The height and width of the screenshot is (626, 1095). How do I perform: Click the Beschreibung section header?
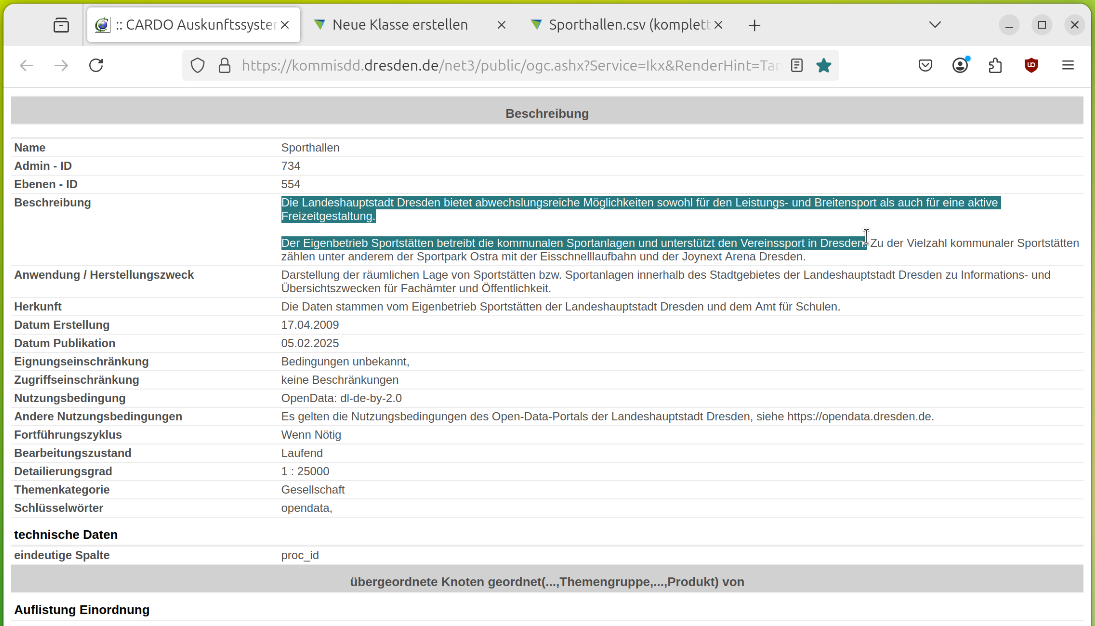coord(547,114)
